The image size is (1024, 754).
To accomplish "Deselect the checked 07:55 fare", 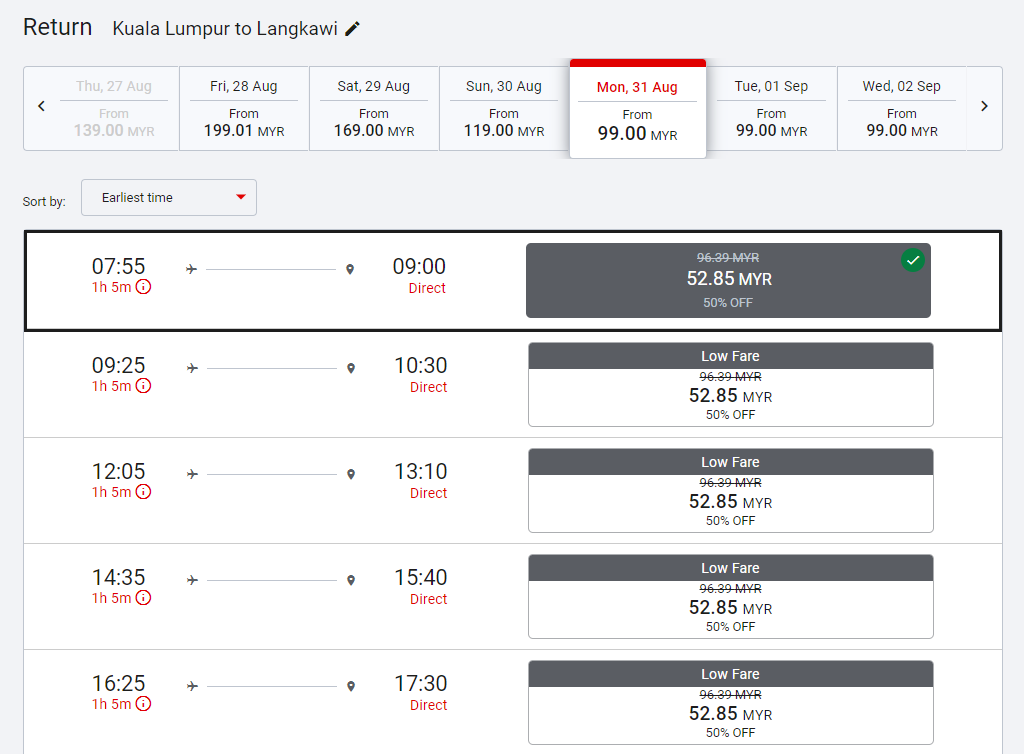I will click(912, 261).
